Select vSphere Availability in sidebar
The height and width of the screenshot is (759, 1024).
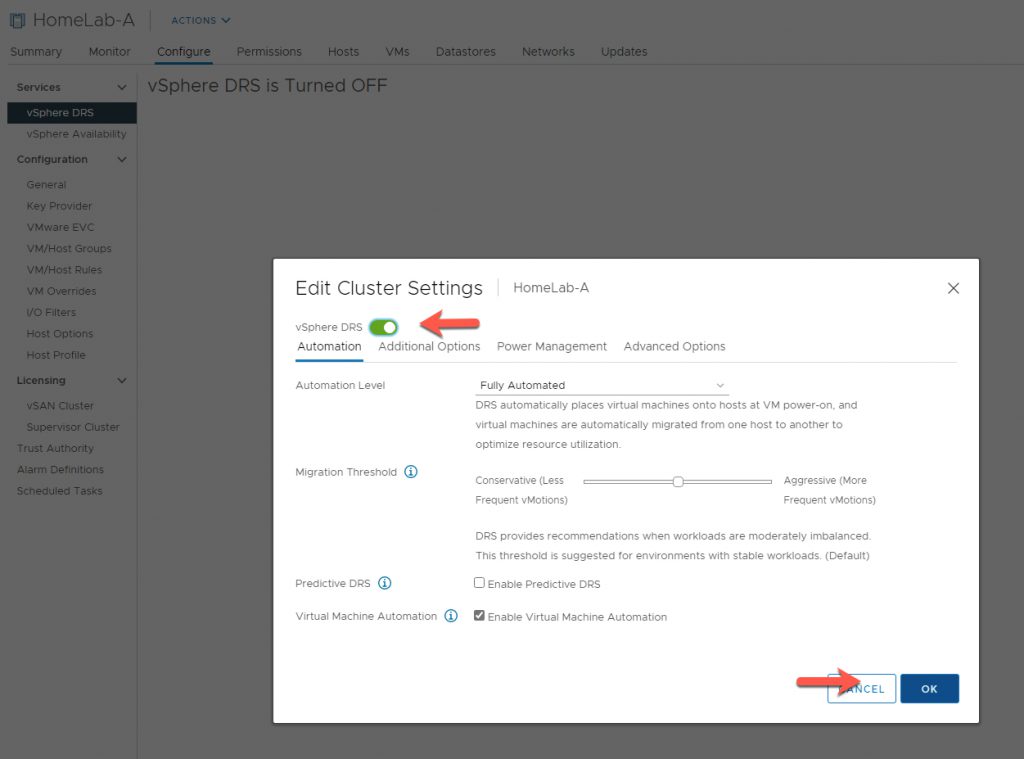(x=76, y=134)
